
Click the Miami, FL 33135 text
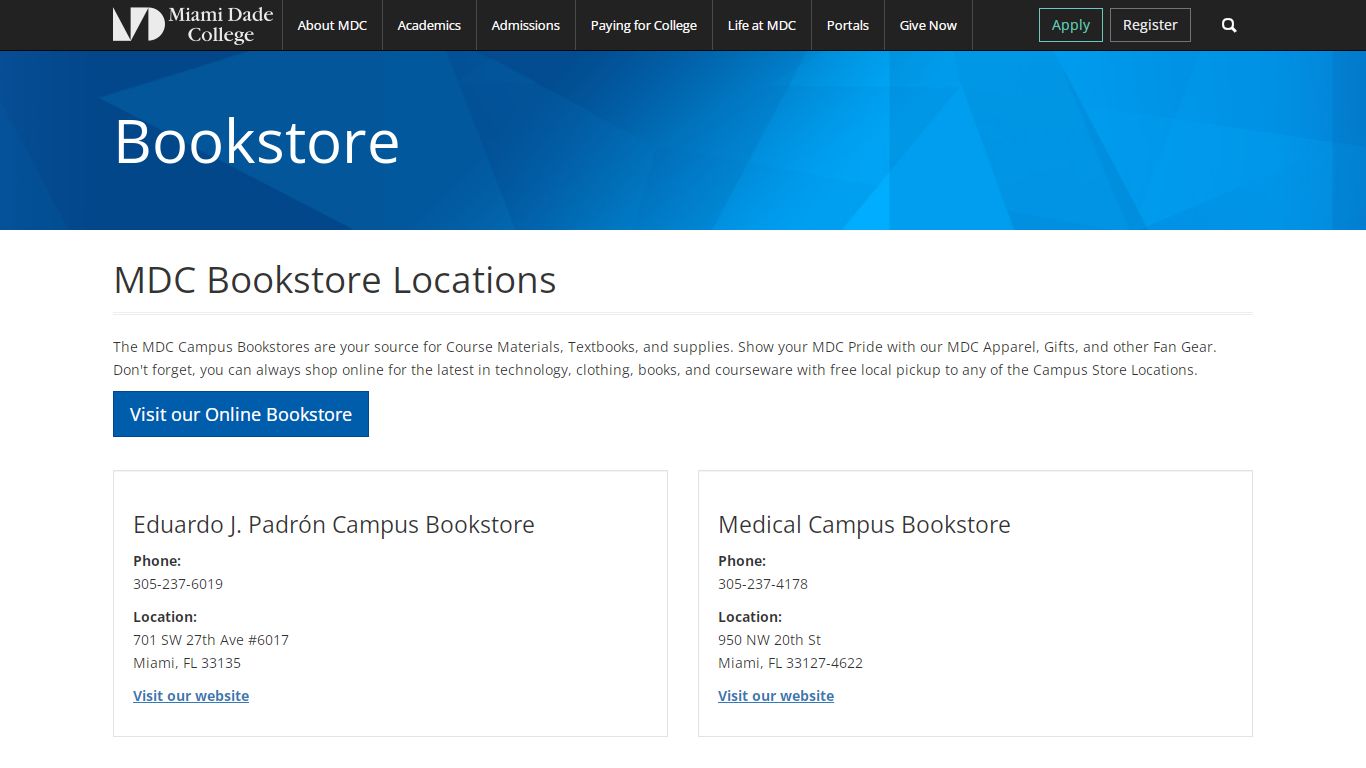(x=187, y=663)
